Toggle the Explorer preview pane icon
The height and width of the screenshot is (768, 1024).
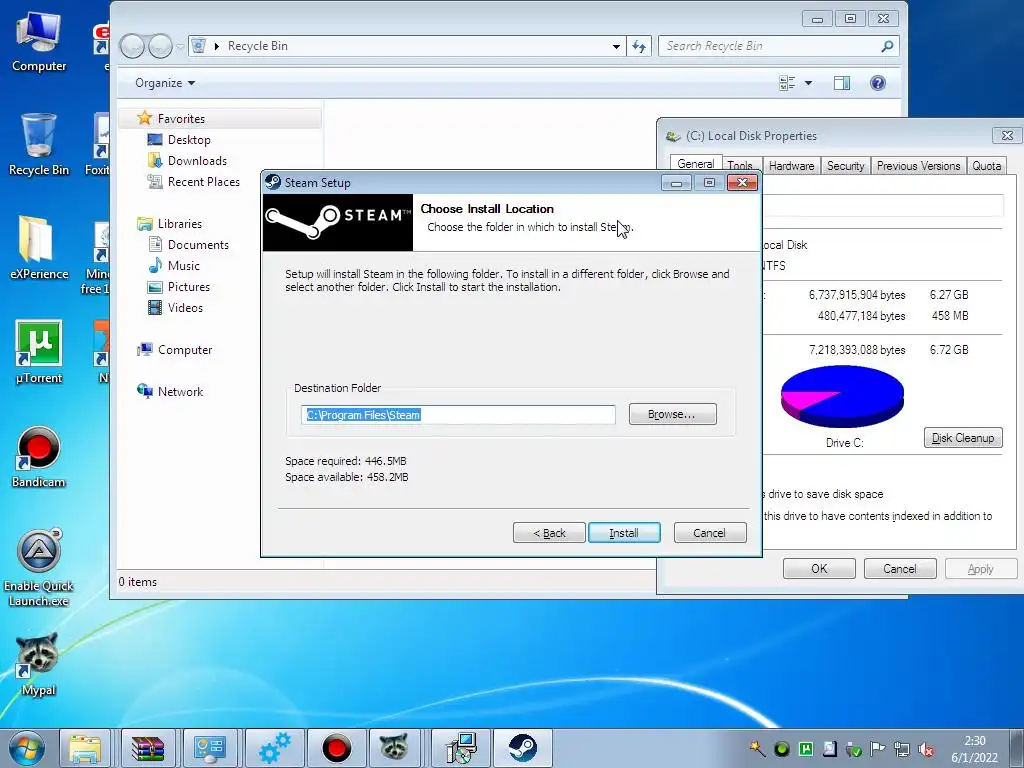click(842, 83)
